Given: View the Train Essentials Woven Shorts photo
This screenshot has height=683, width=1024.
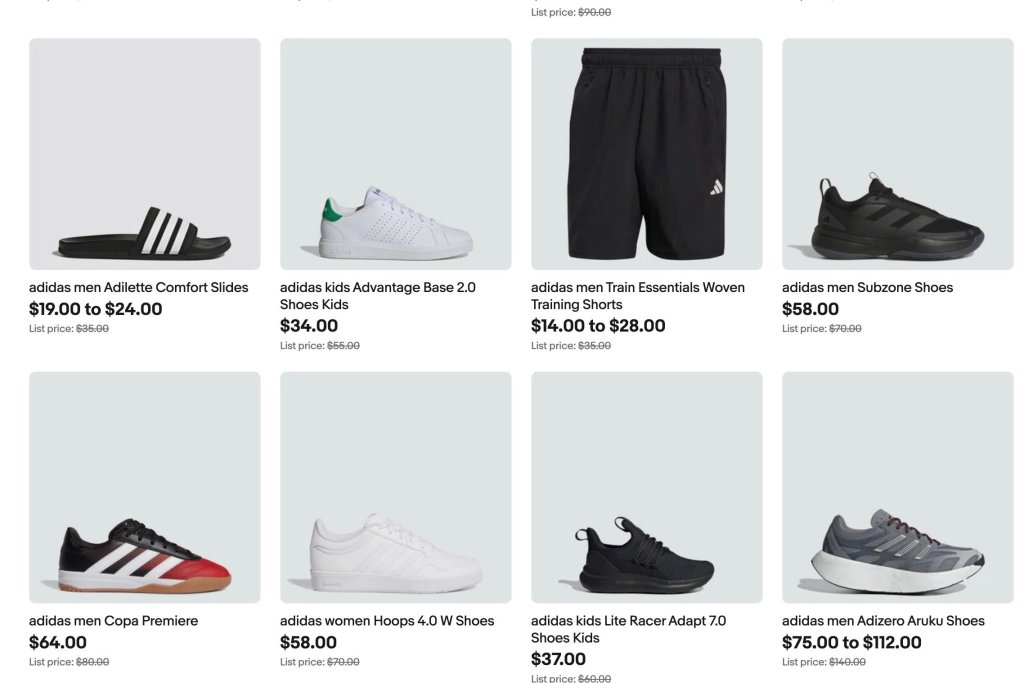Looking at the screenshot, I should point(646,154).
